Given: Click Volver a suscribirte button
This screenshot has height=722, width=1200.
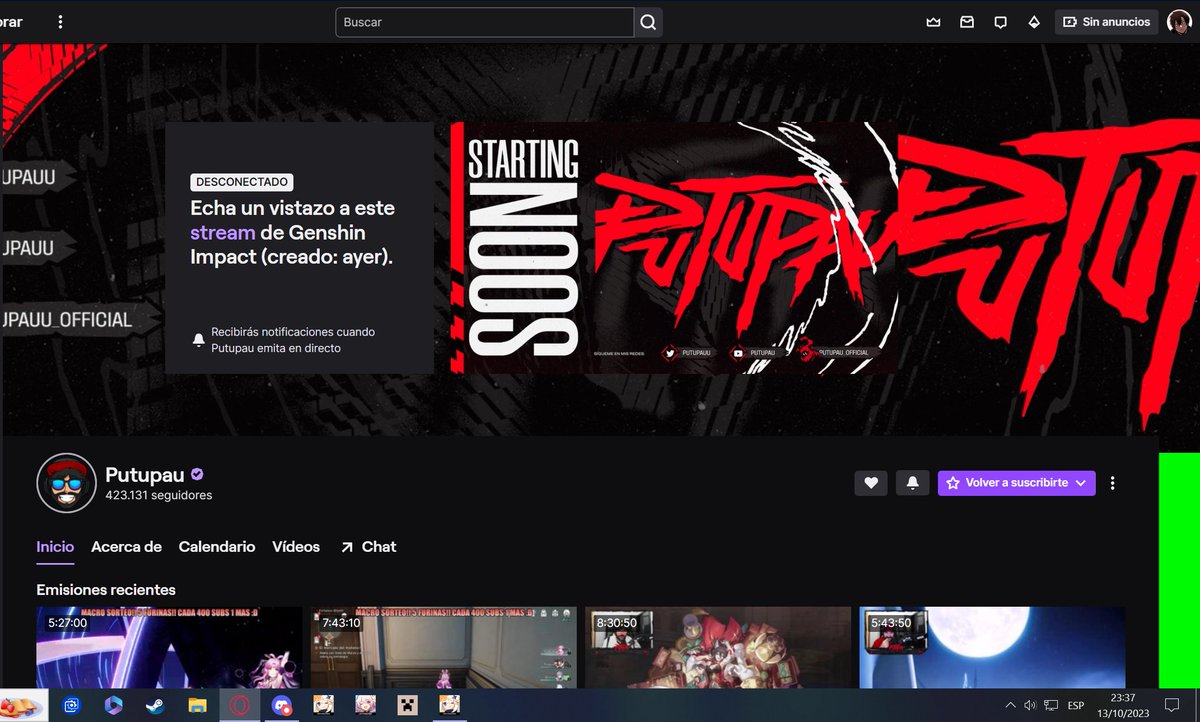Looking at the screenshot, I should (x=1016, y=483).
